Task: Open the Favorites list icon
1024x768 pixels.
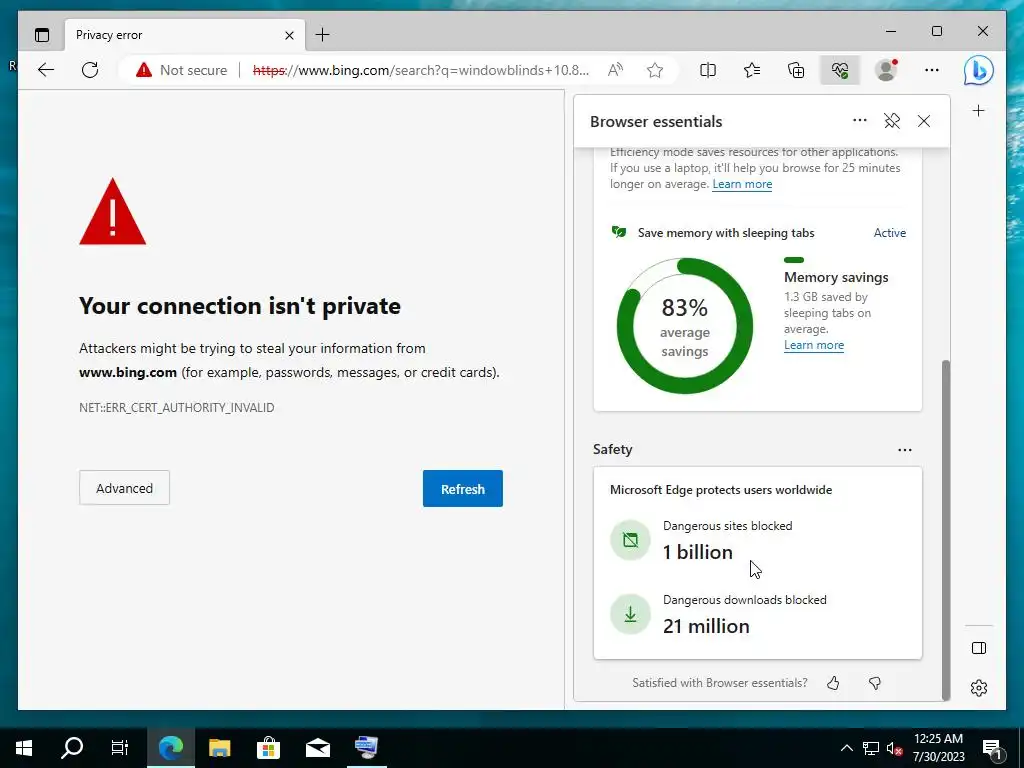Action: pyautogui.click(x=752, y=70)
